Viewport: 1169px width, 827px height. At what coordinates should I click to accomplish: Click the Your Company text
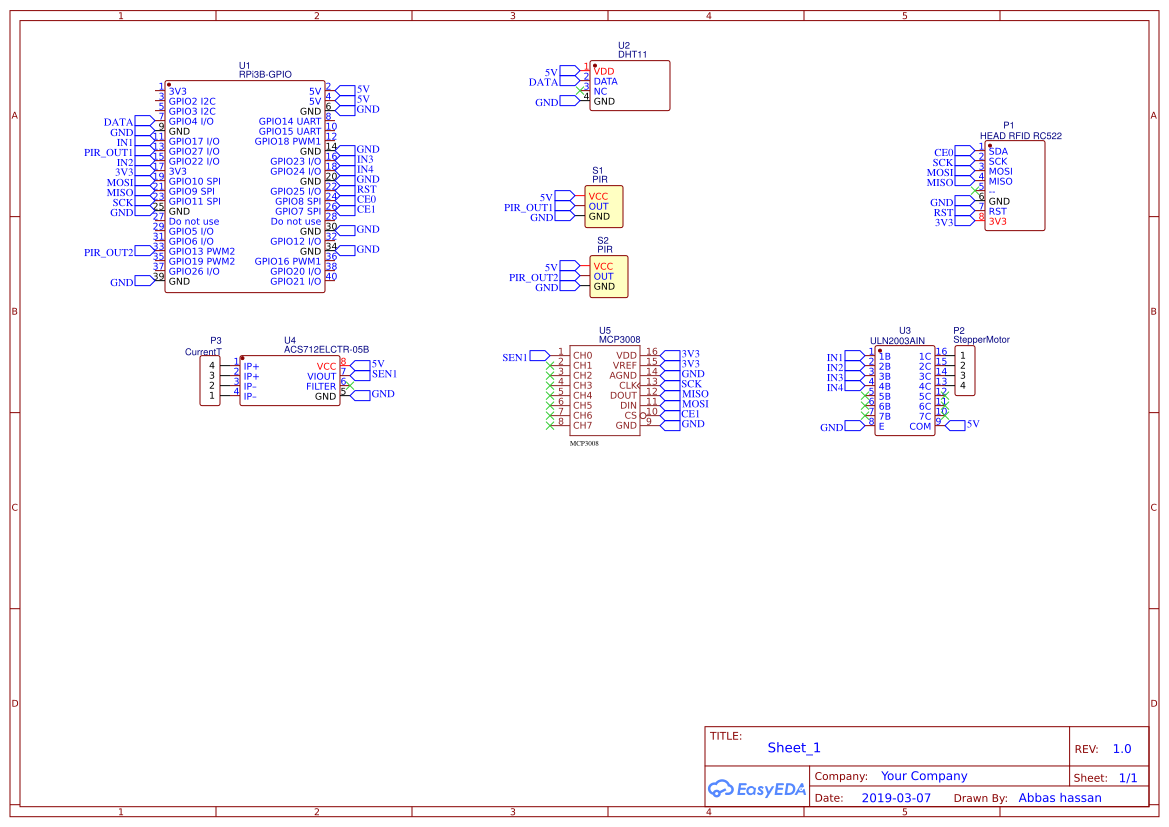click(x=923, y=776)
